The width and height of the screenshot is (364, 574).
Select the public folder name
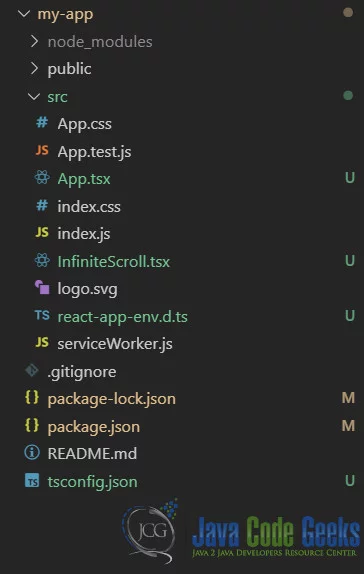[x=70, y=69]
